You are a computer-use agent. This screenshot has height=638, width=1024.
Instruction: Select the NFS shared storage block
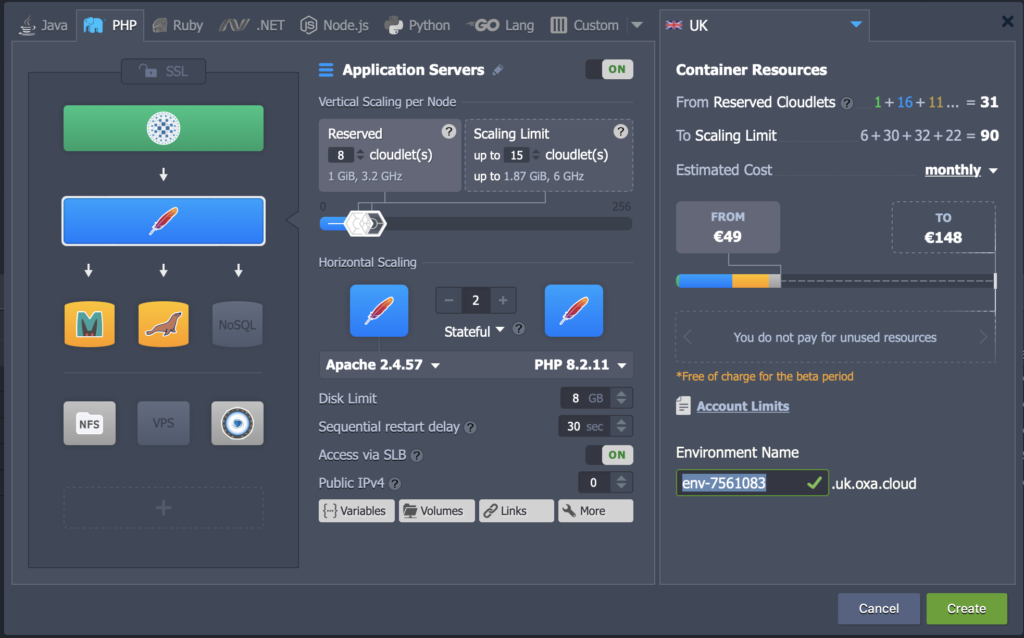click(89, 423)
